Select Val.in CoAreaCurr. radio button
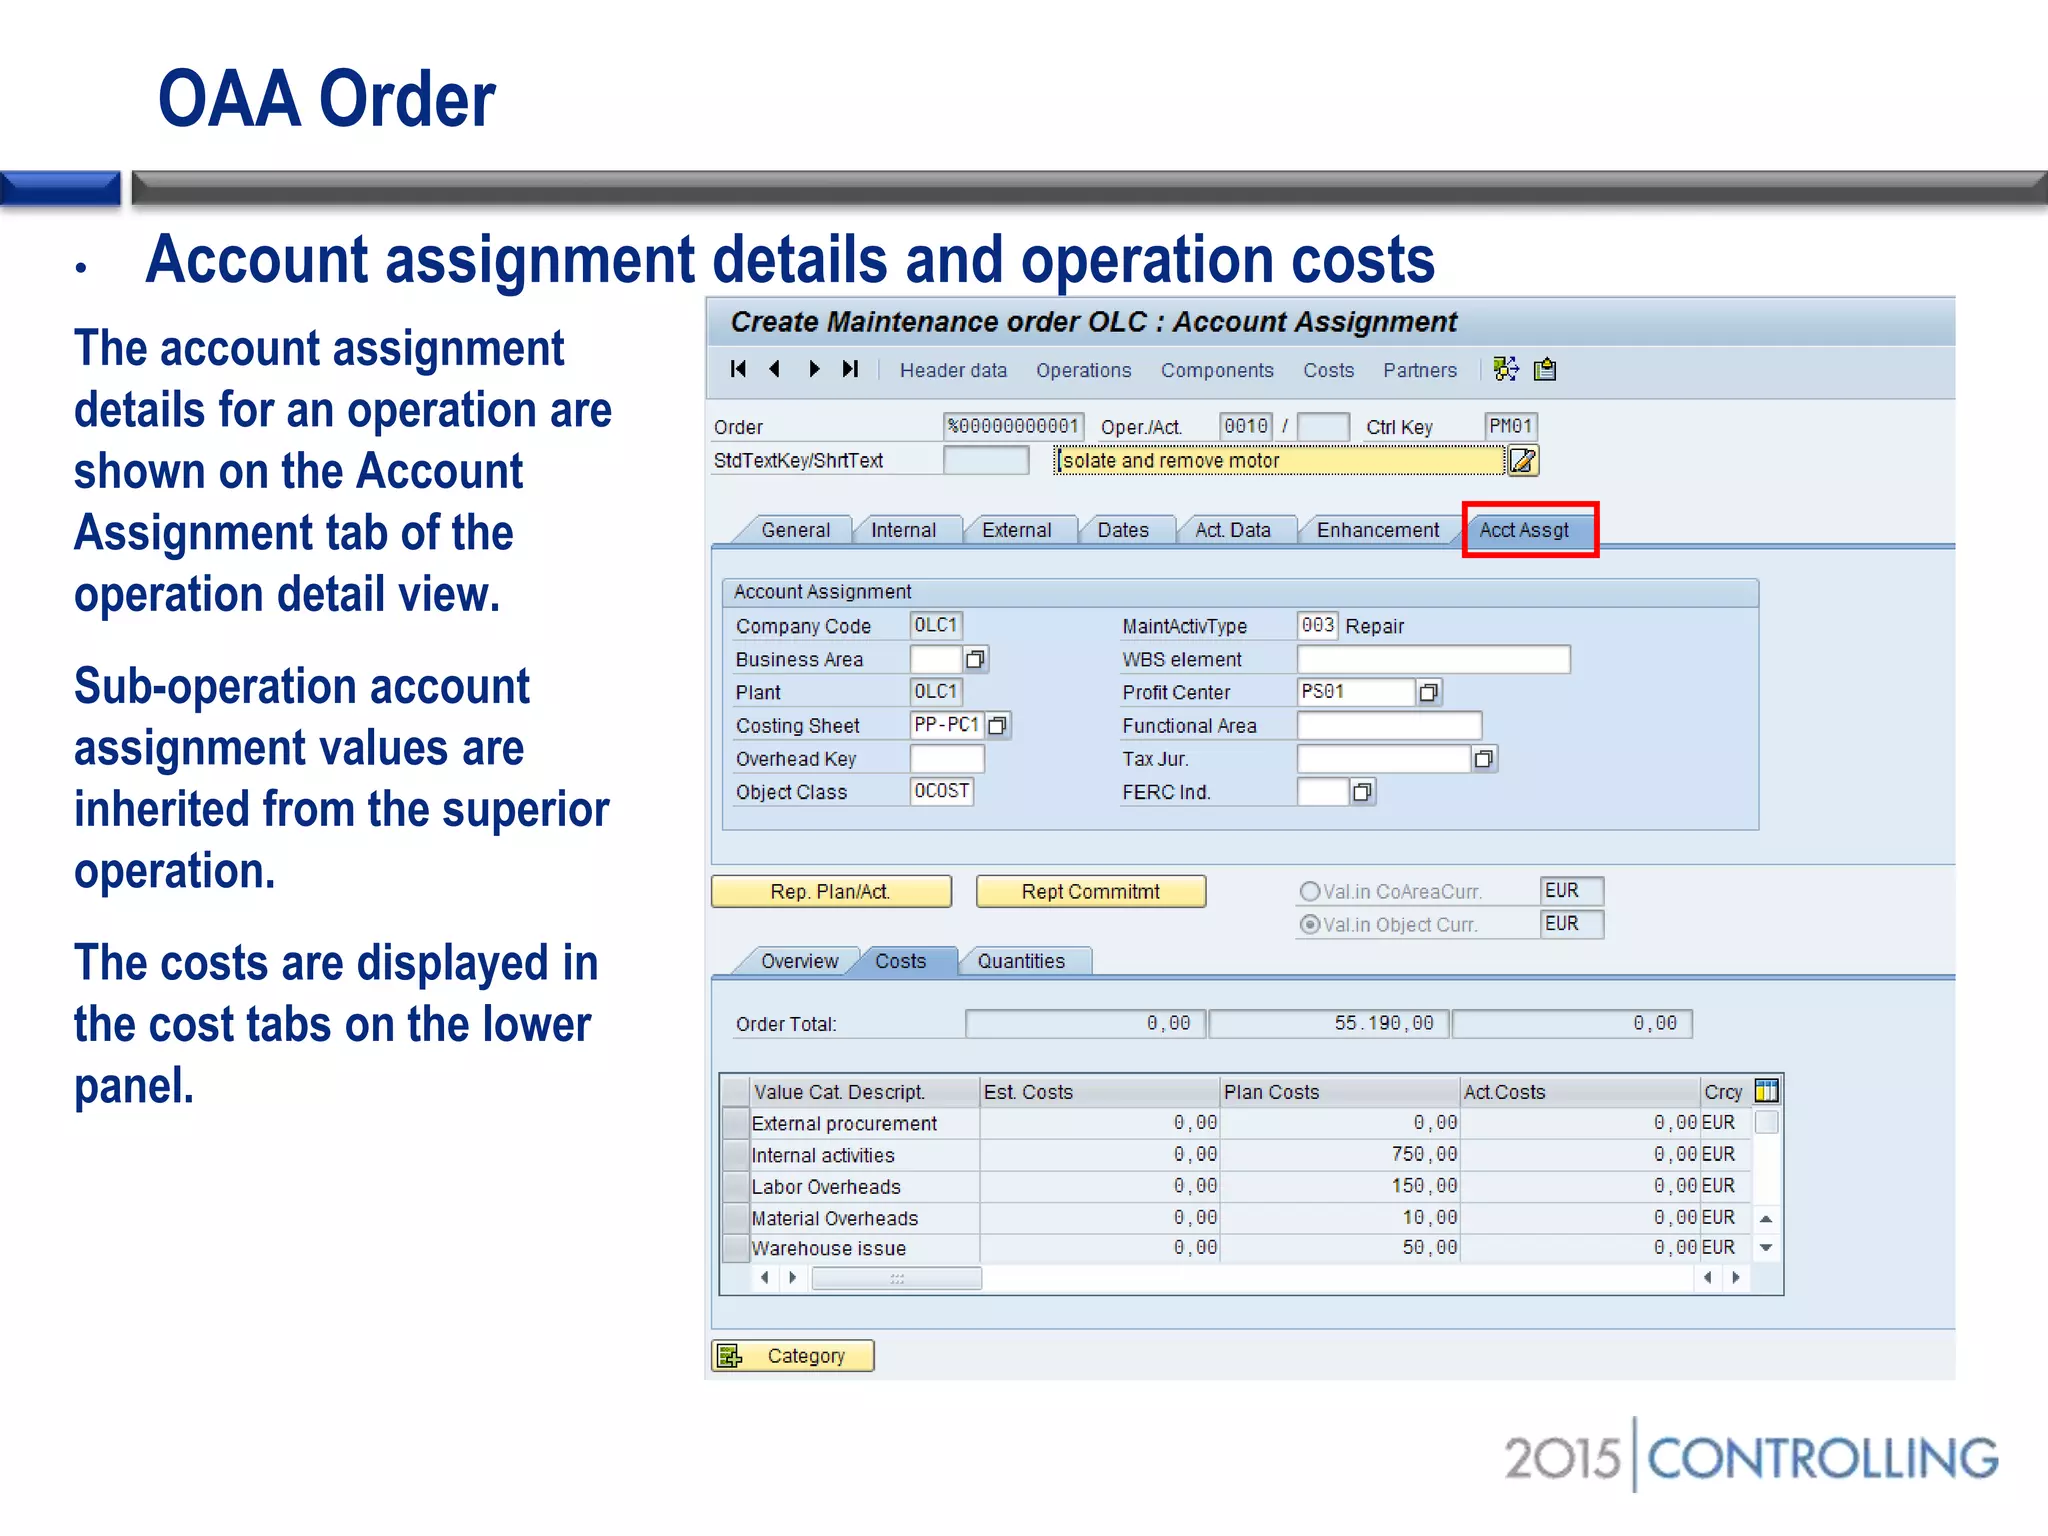 coord(1310,891)
